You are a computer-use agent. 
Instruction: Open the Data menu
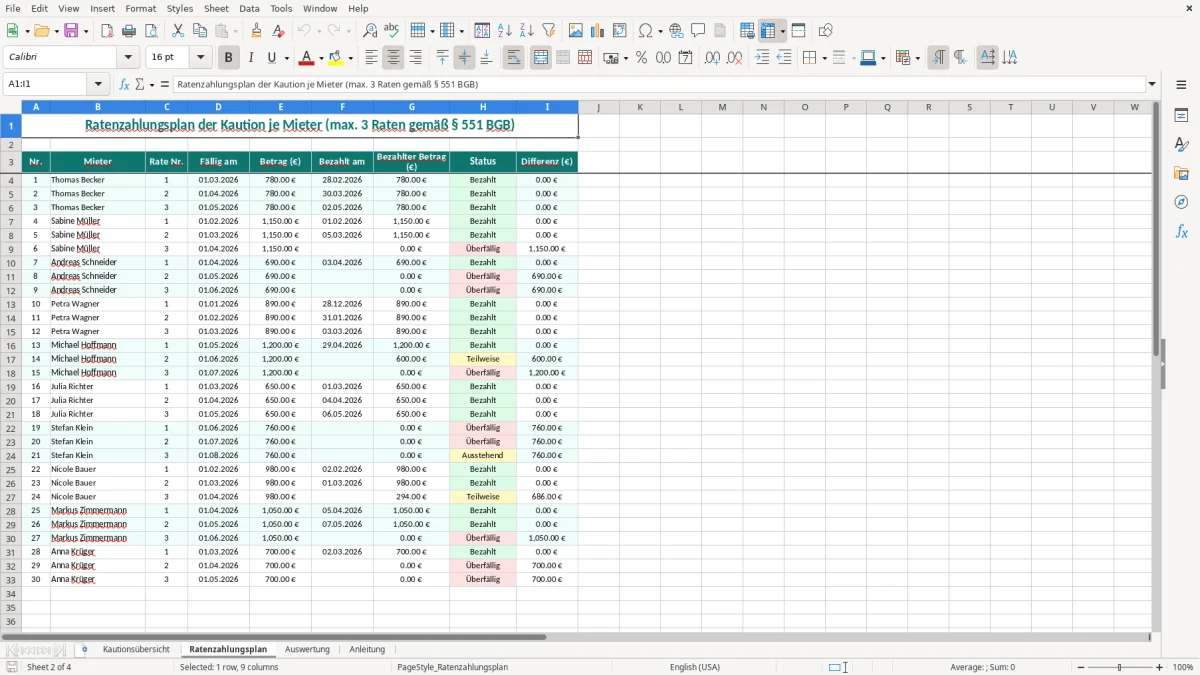click(x=249, y=8)
